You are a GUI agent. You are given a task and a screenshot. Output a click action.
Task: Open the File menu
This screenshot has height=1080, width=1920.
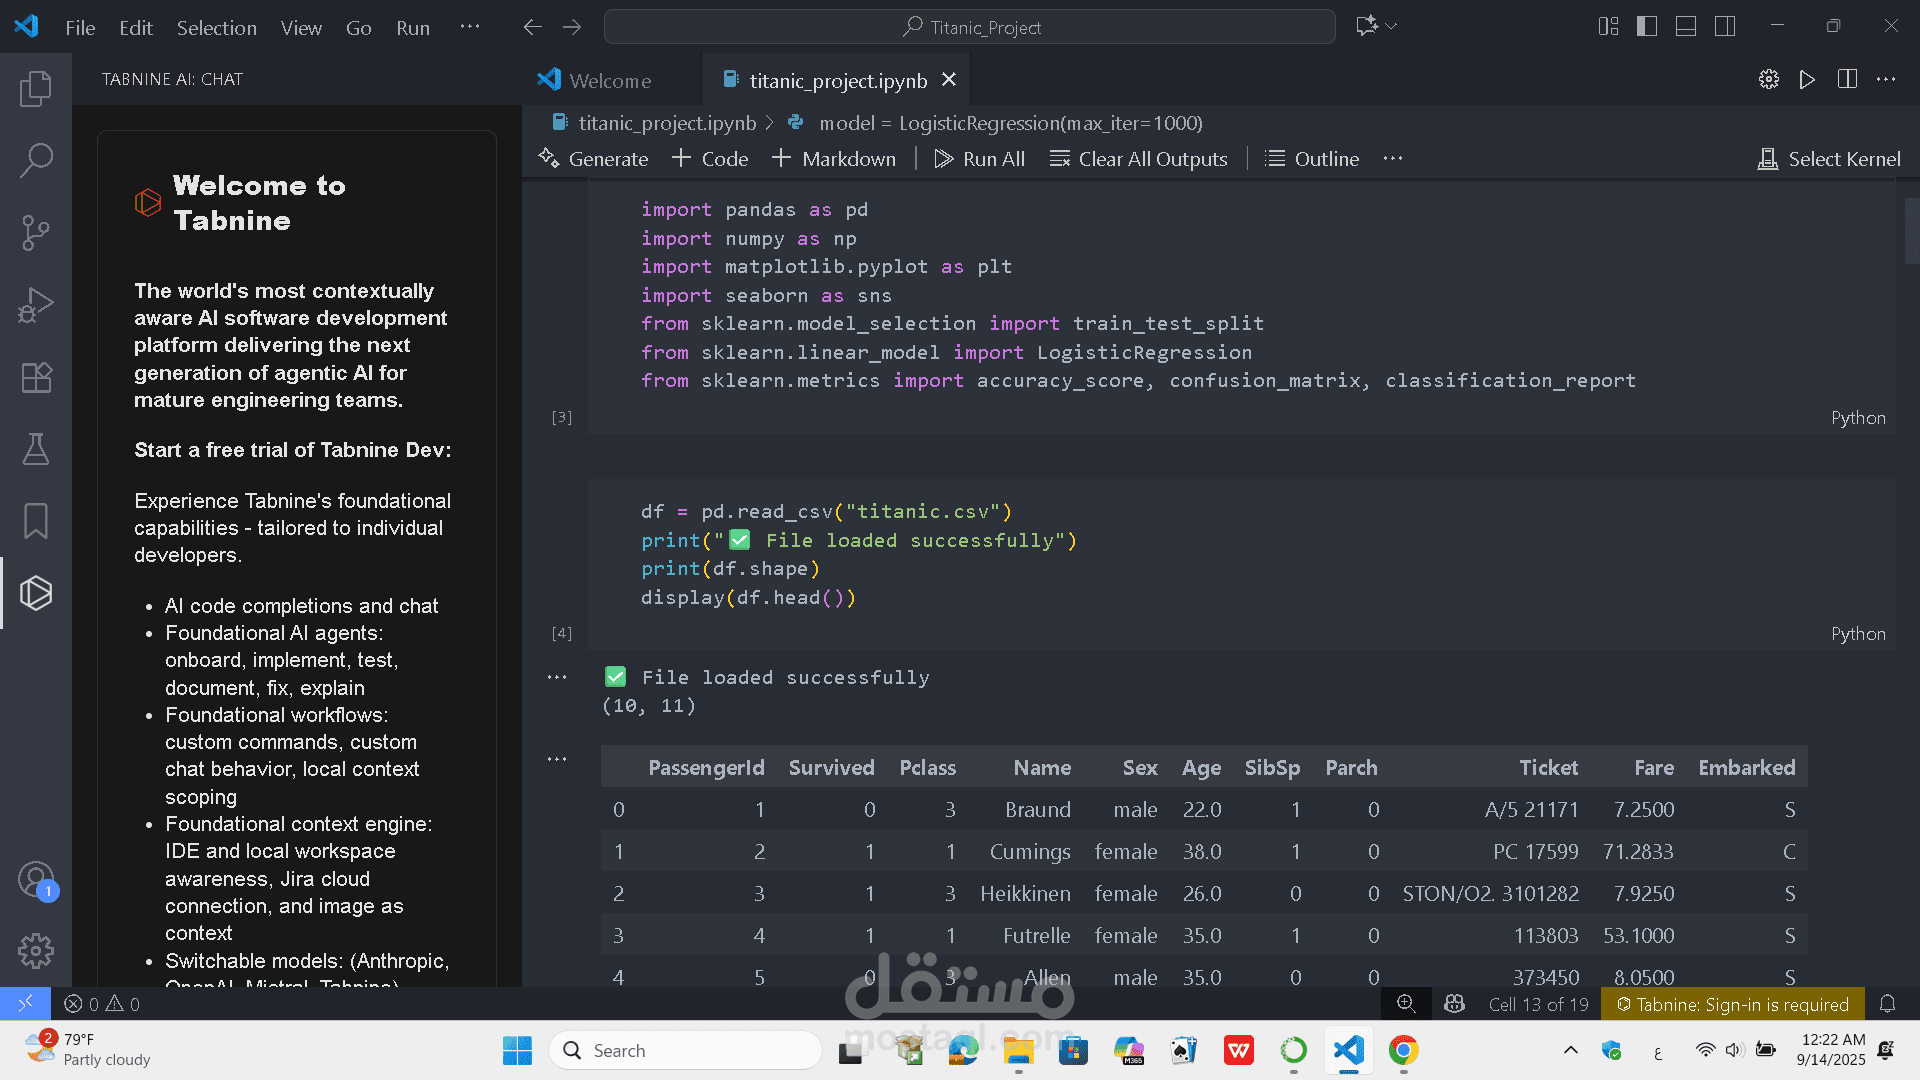click(x=80, y=28)
